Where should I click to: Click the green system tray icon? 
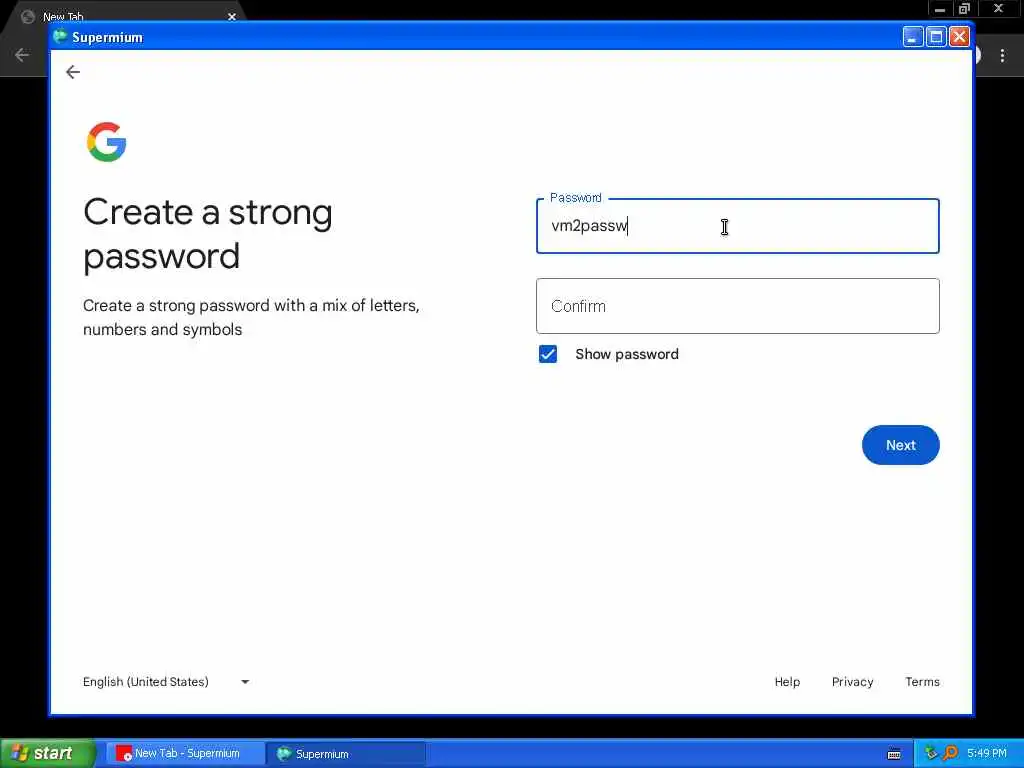931,753
